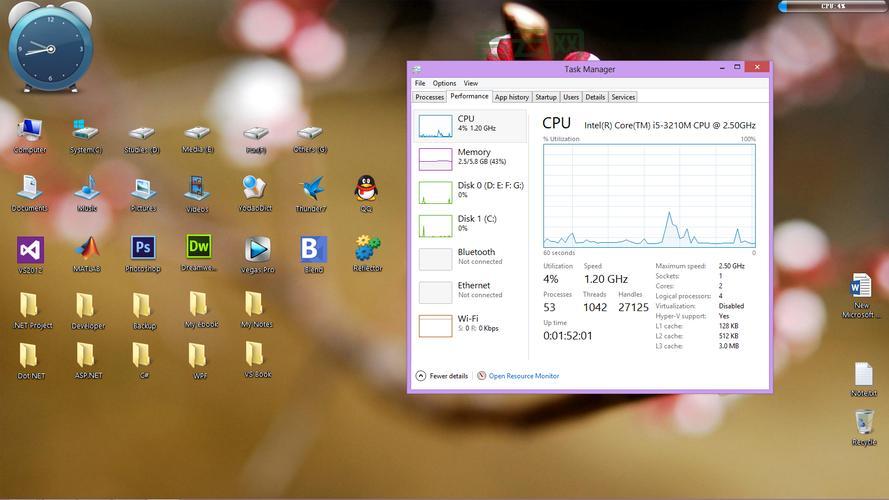
Task: Switch to the Services tab
Action: (623, 97)
